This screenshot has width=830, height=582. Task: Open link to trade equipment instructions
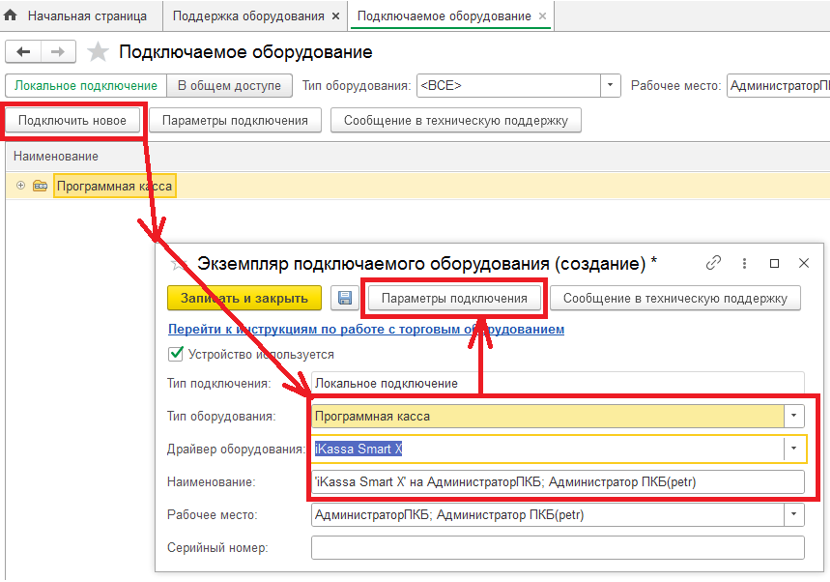(366, 329)
